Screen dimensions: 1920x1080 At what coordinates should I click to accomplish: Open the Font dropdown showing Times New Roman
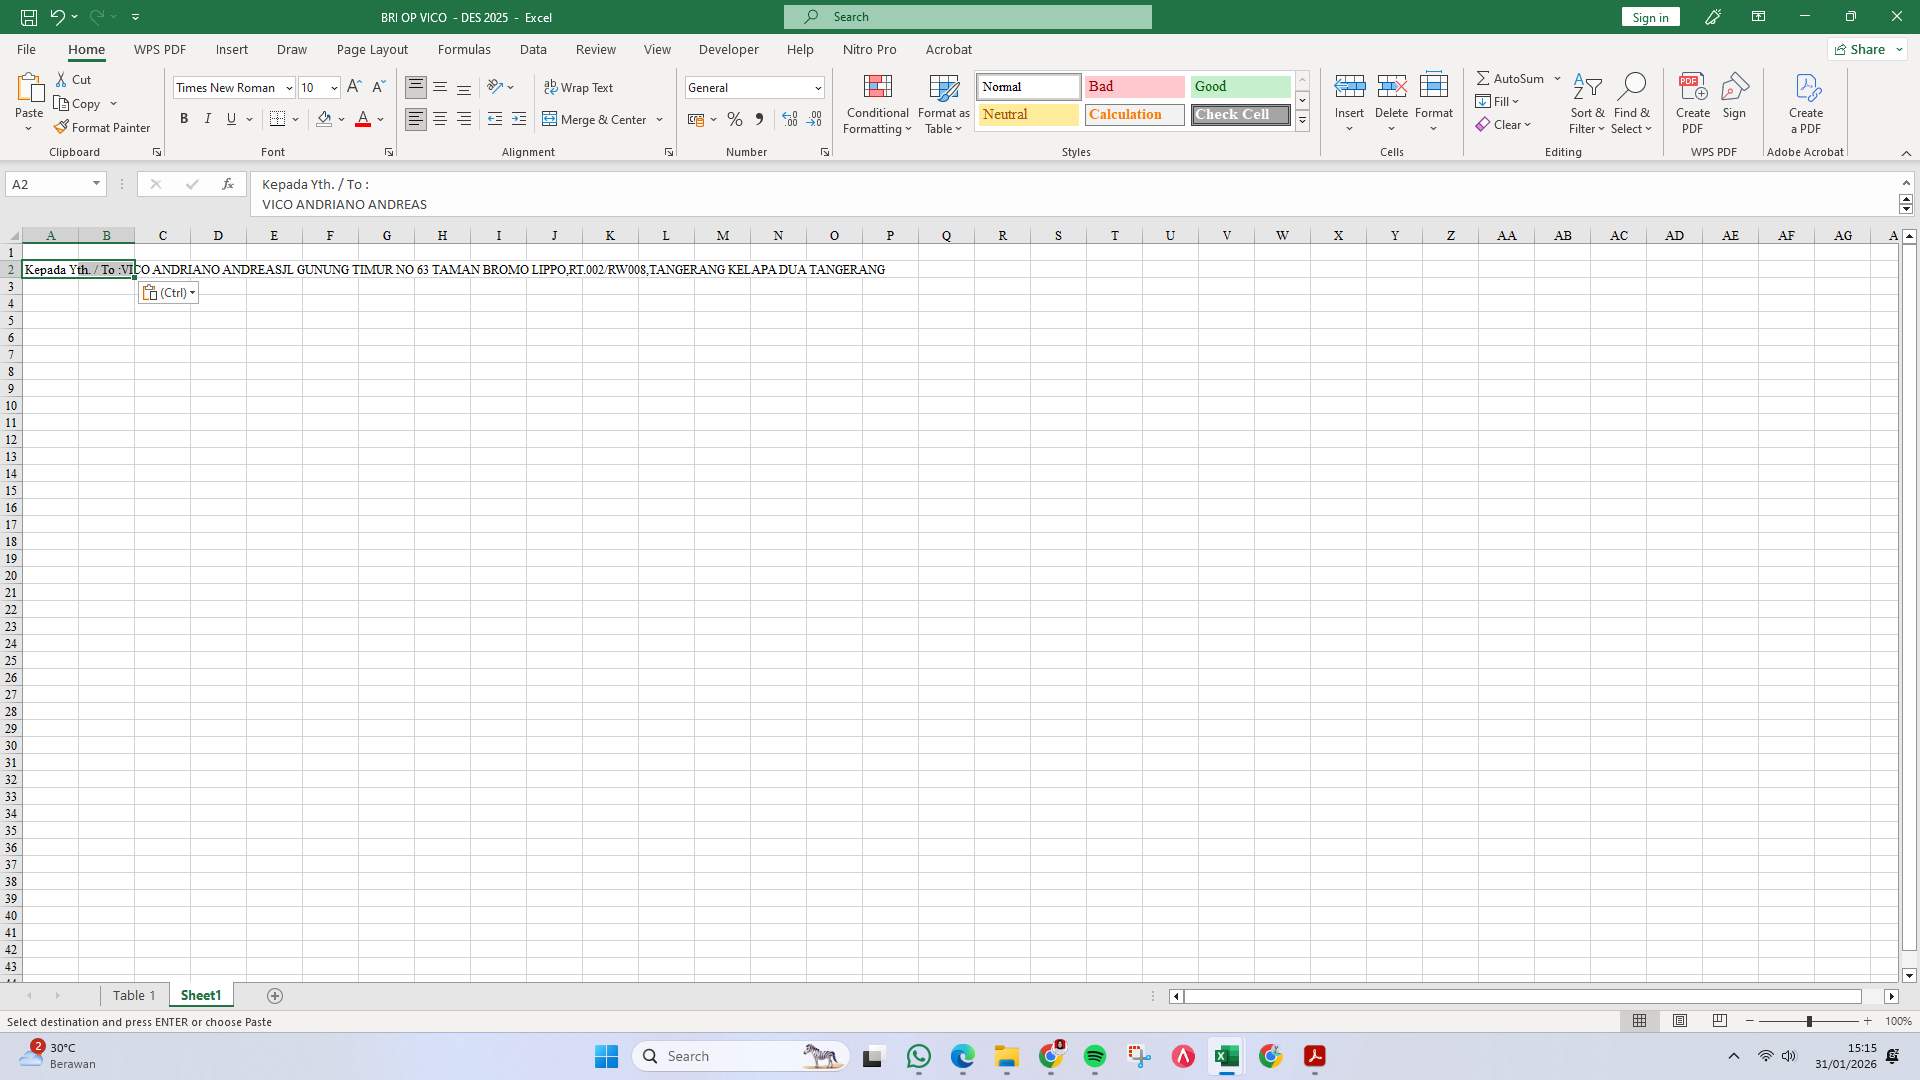click(x=287, y=87)
